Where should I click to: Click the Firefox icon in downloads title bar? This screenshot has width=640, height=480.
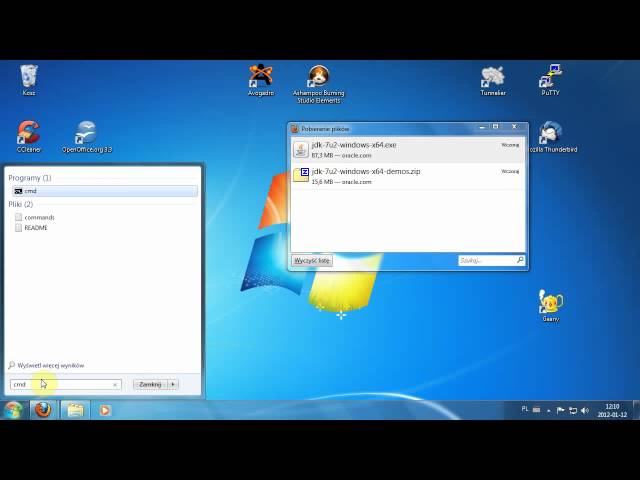295,129
